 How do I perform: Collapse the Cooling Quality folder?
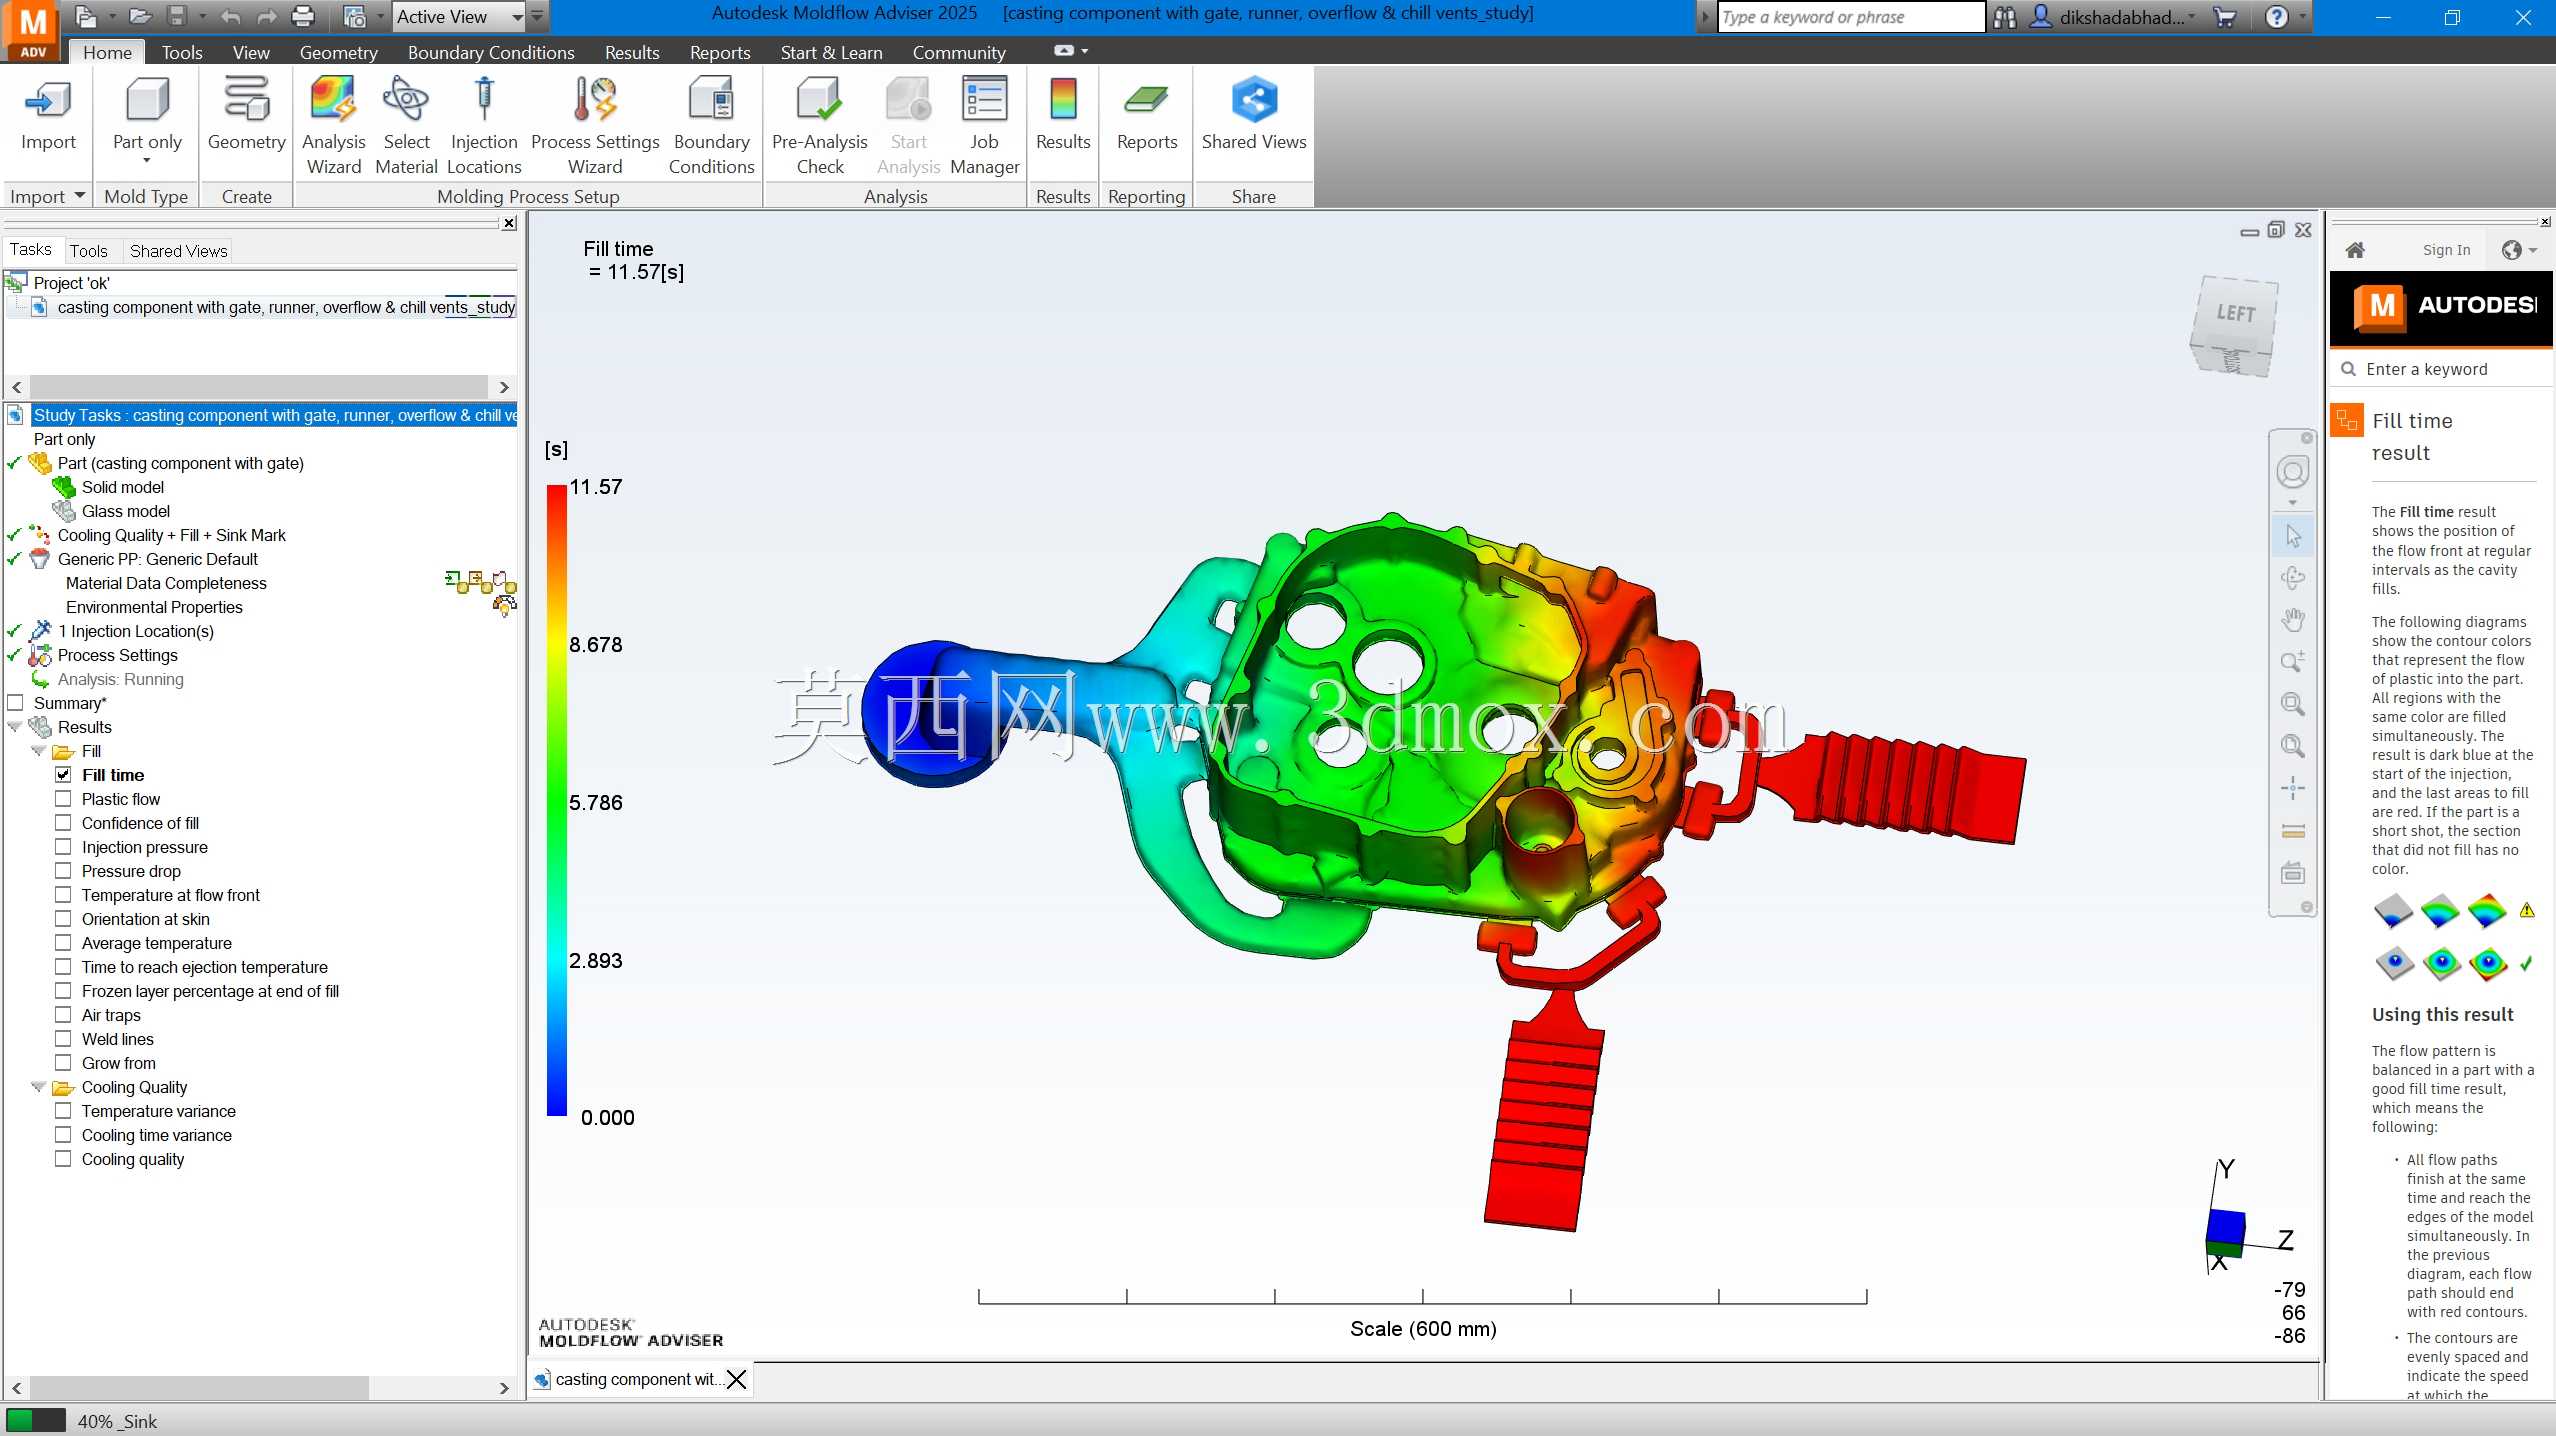click(x=39, y=1087)
